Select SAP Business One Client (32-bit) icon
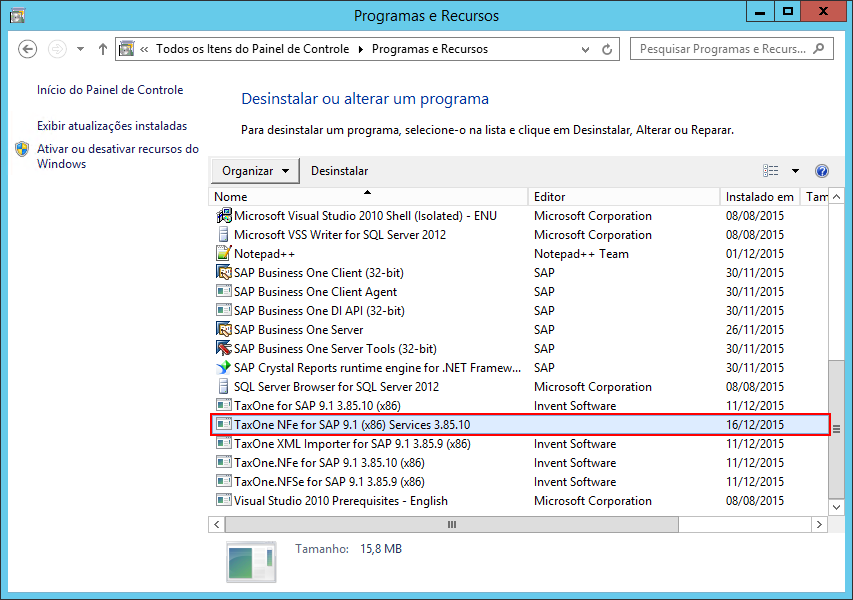 224,272
